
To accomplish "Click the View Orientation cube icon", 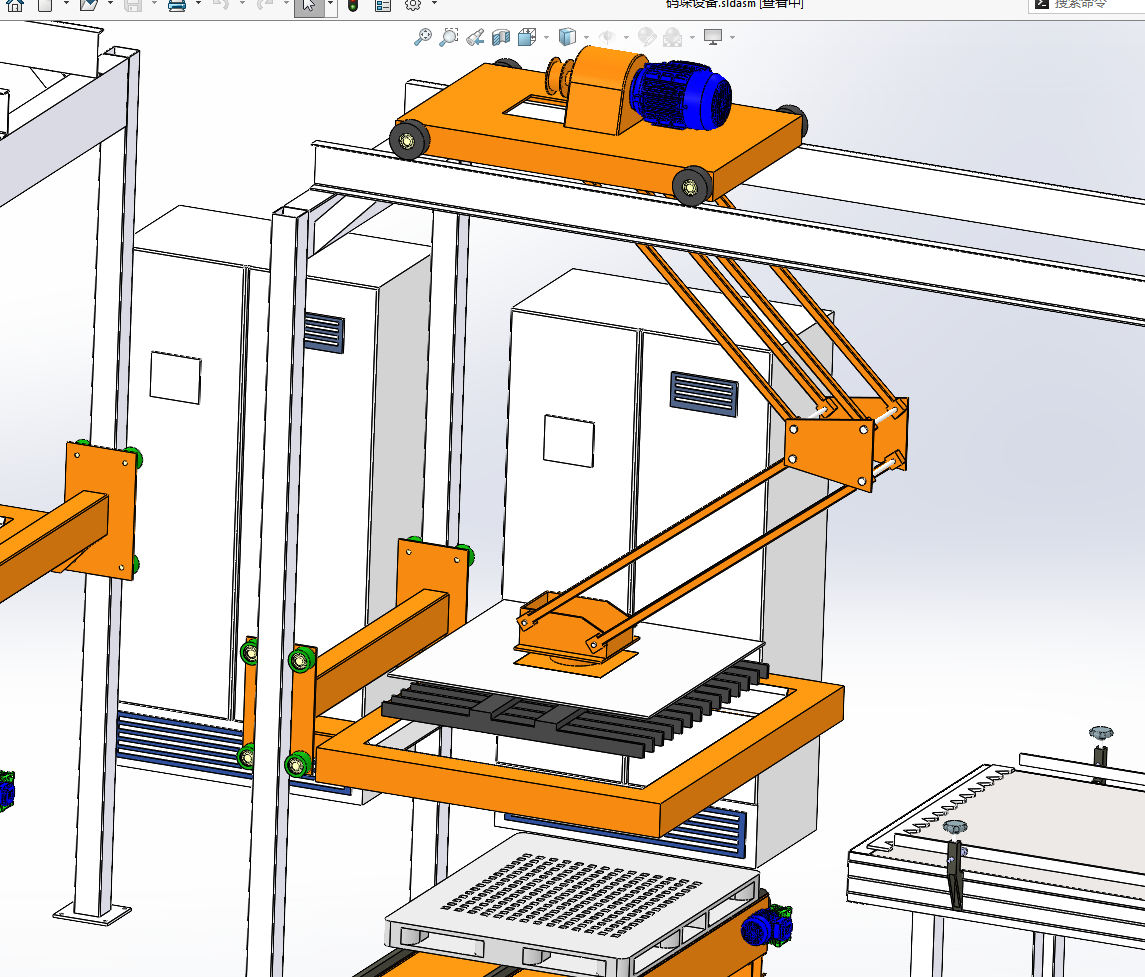I will [526, 37].
